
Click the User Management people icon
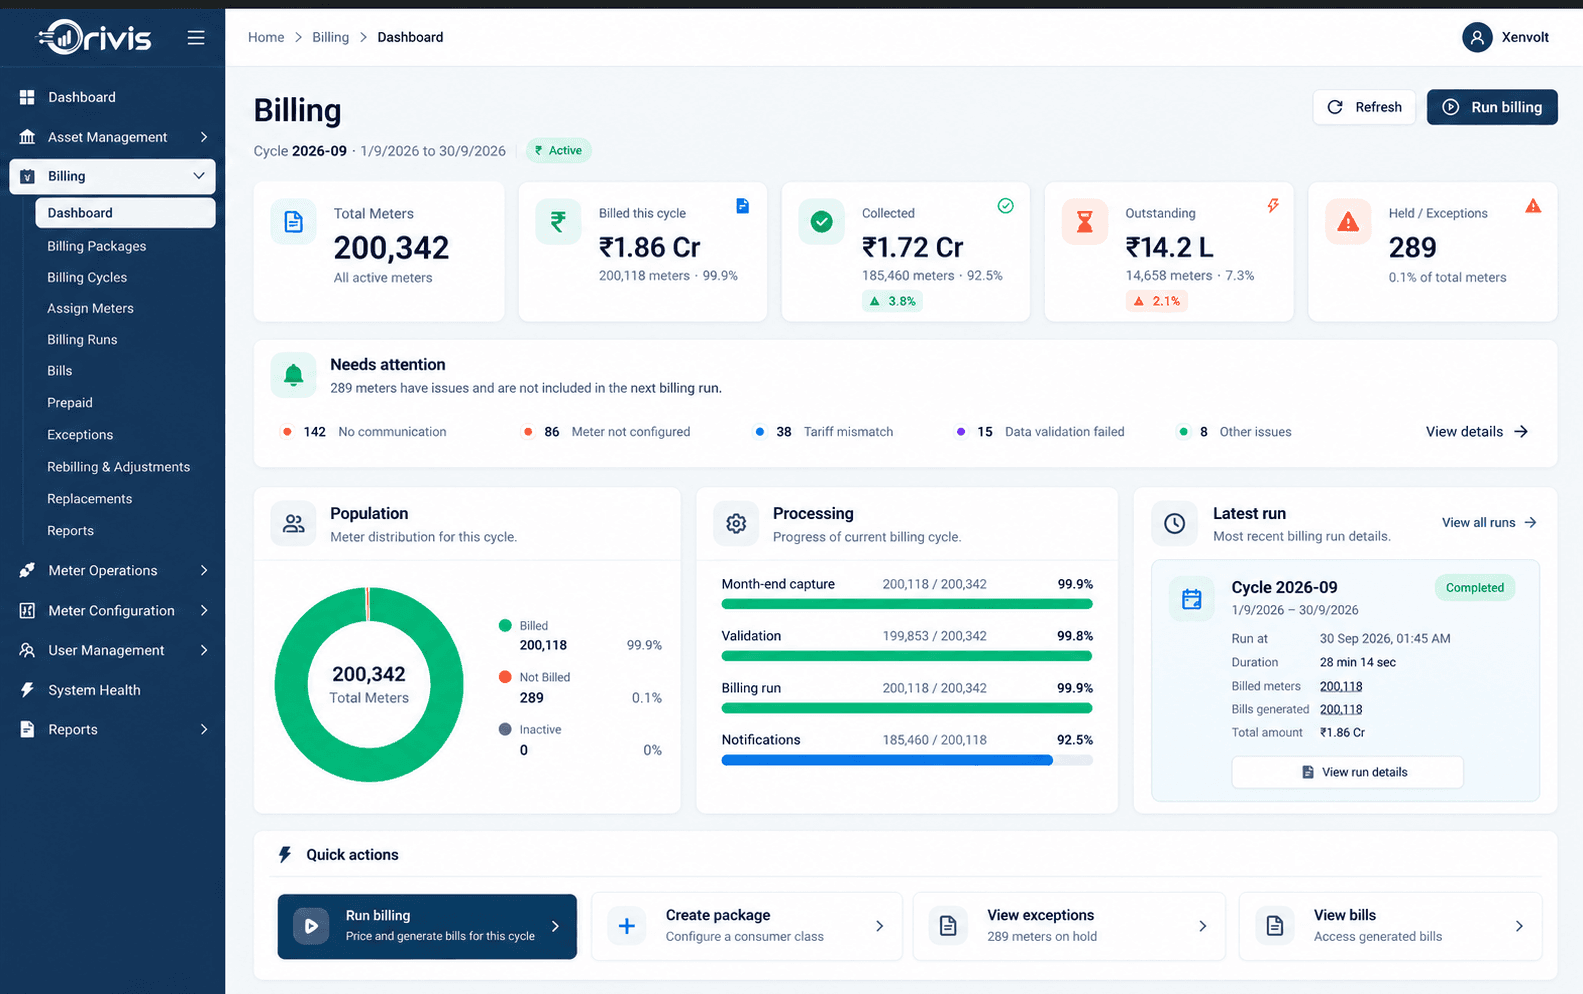pos(27,650)
